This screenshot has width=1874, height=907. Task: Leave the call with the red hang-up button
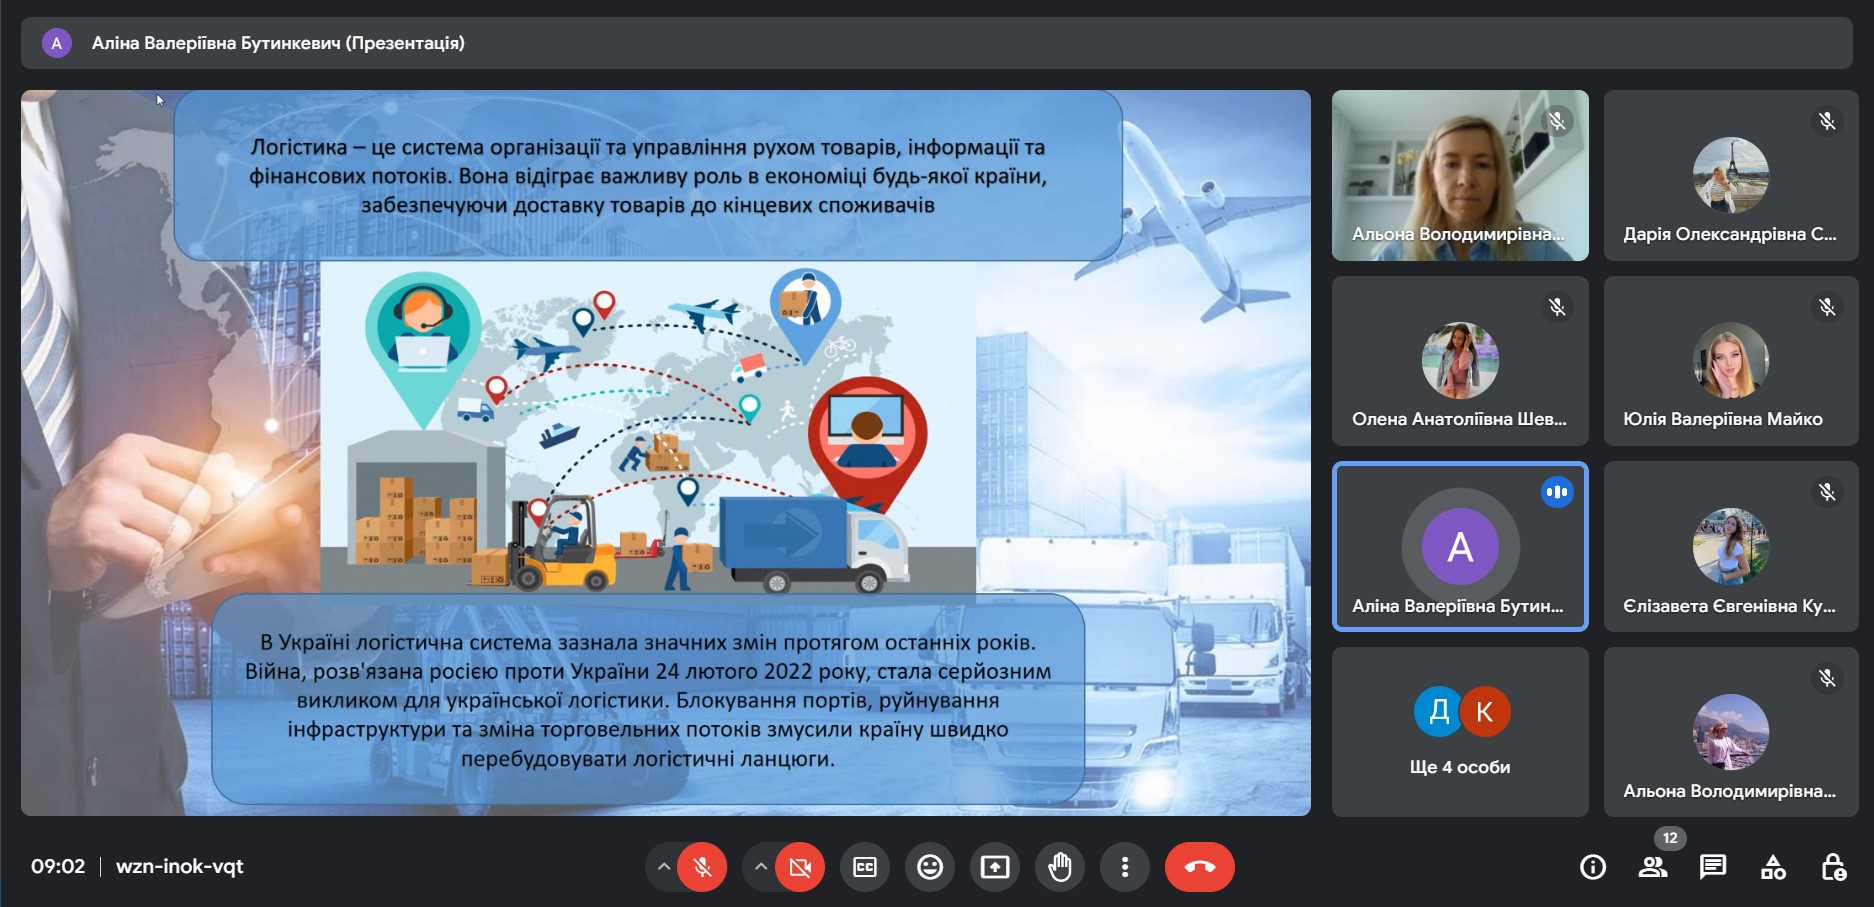click(x=1199, y=867)
